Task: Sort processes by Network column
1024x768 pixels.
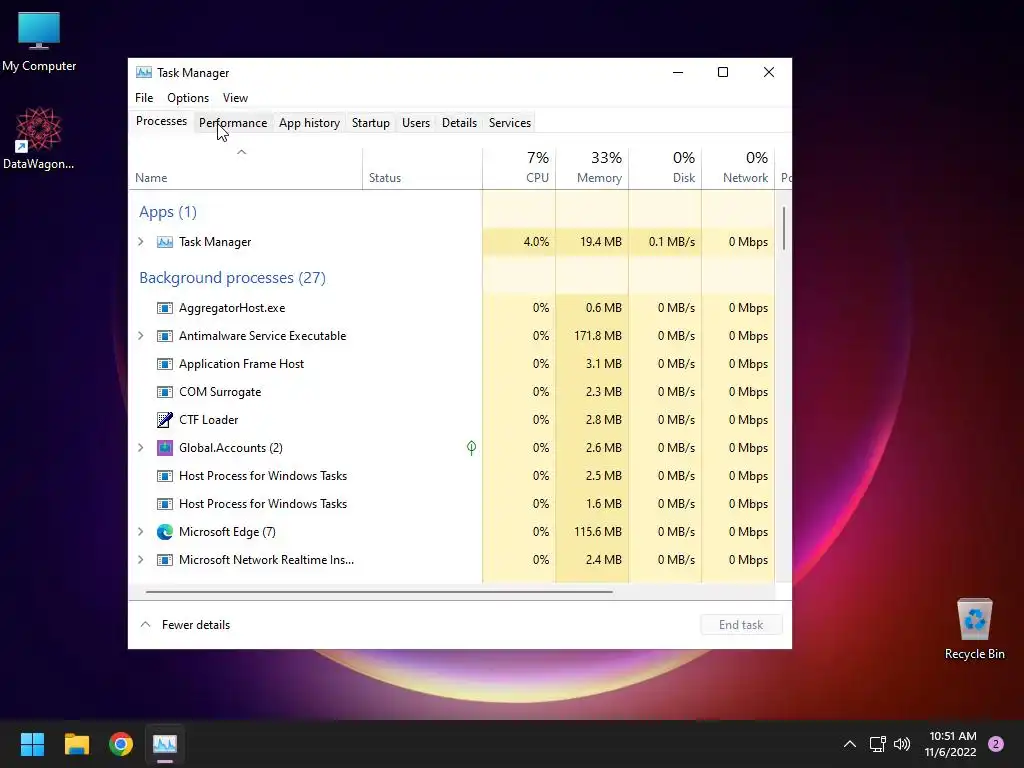Action: [739, 168]
